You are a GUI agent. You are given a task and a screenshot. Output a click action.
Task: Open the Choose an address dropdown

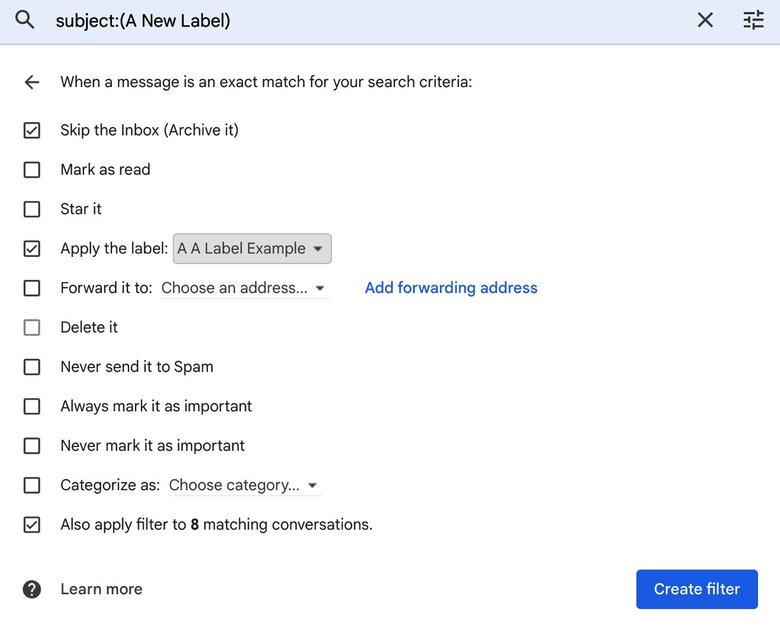(245, 288)
